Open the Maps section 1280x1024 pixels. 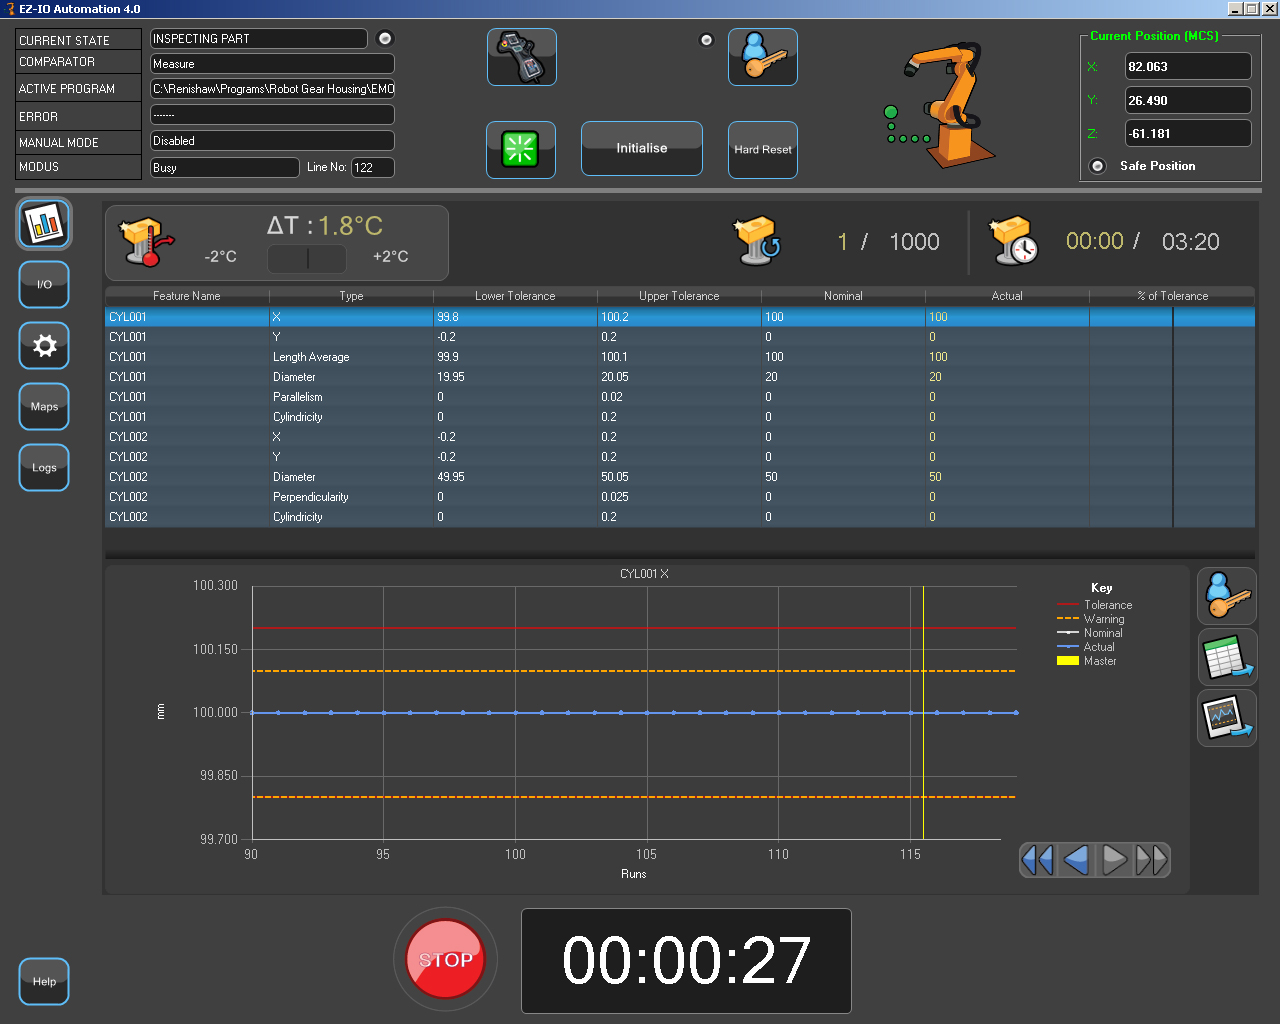coord(44,407)
